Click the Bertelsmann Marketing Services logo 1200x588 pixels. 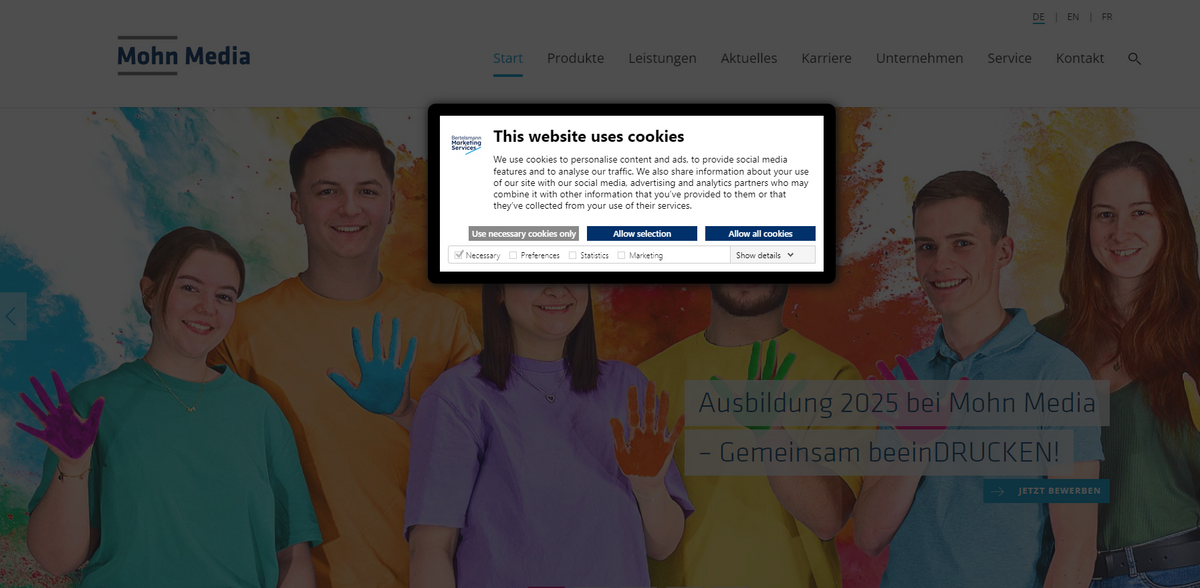pyautogui.click(x=466, y=144)
